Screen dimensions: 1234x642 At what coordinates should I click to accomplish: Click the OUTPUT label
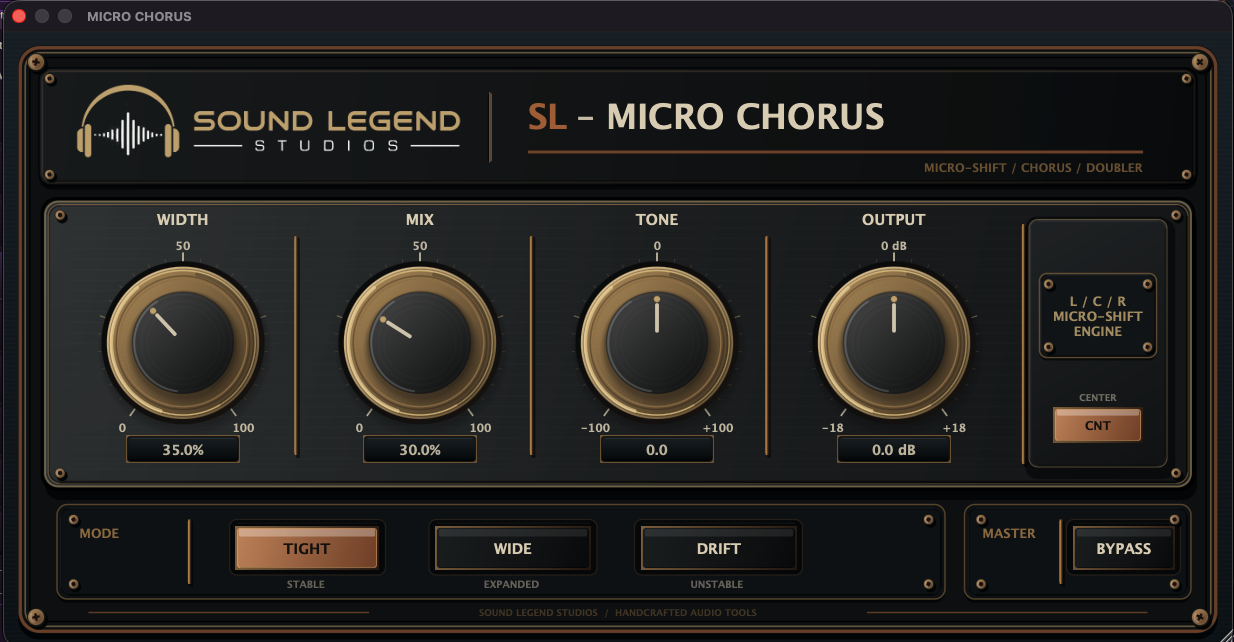(894, 220)
